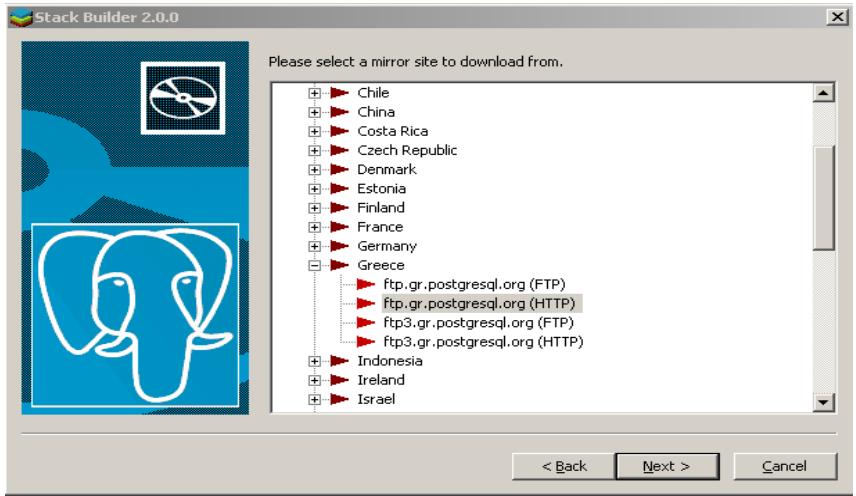Expand the Germany mirror node
Viewport: 856px width, 496px height.
click(x=314, y=247)
